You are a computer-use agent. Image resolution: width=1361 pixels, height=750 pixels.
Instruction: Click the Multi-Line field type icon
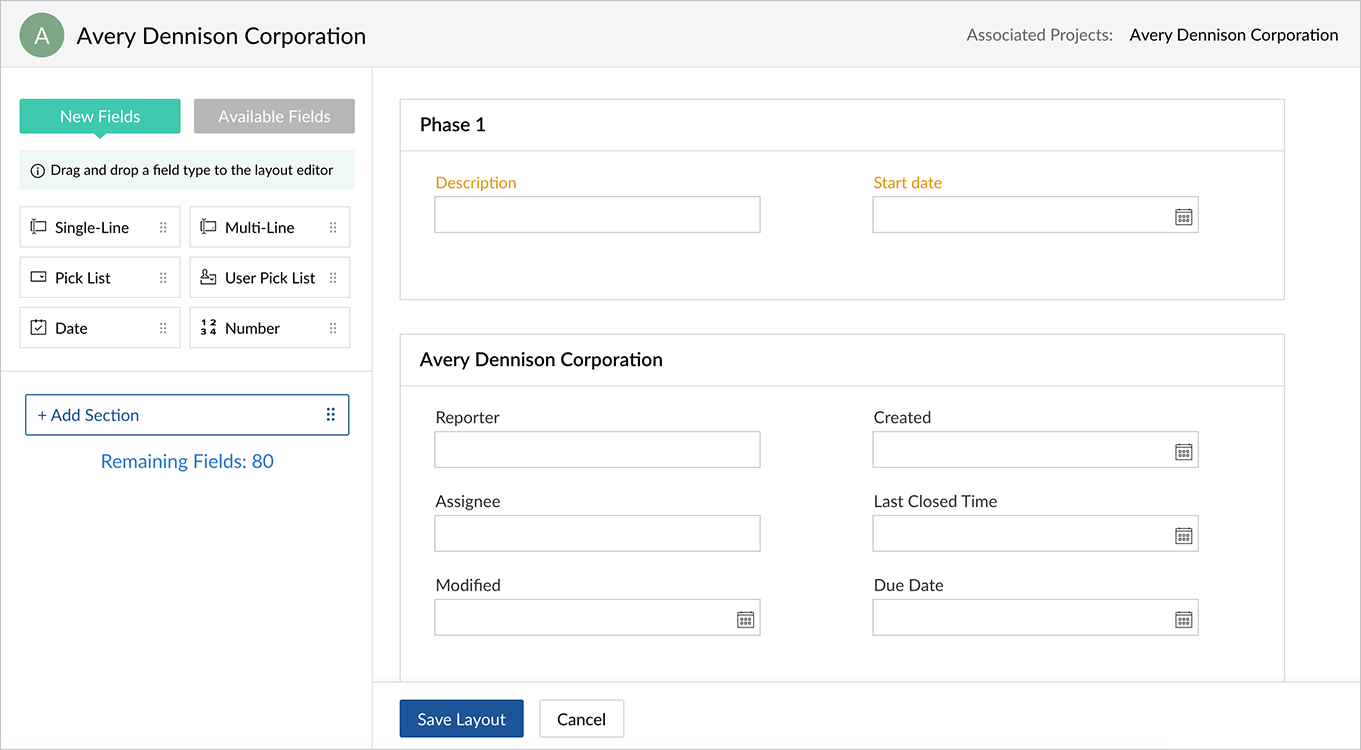pyautogui.click(x=209, y=227)
